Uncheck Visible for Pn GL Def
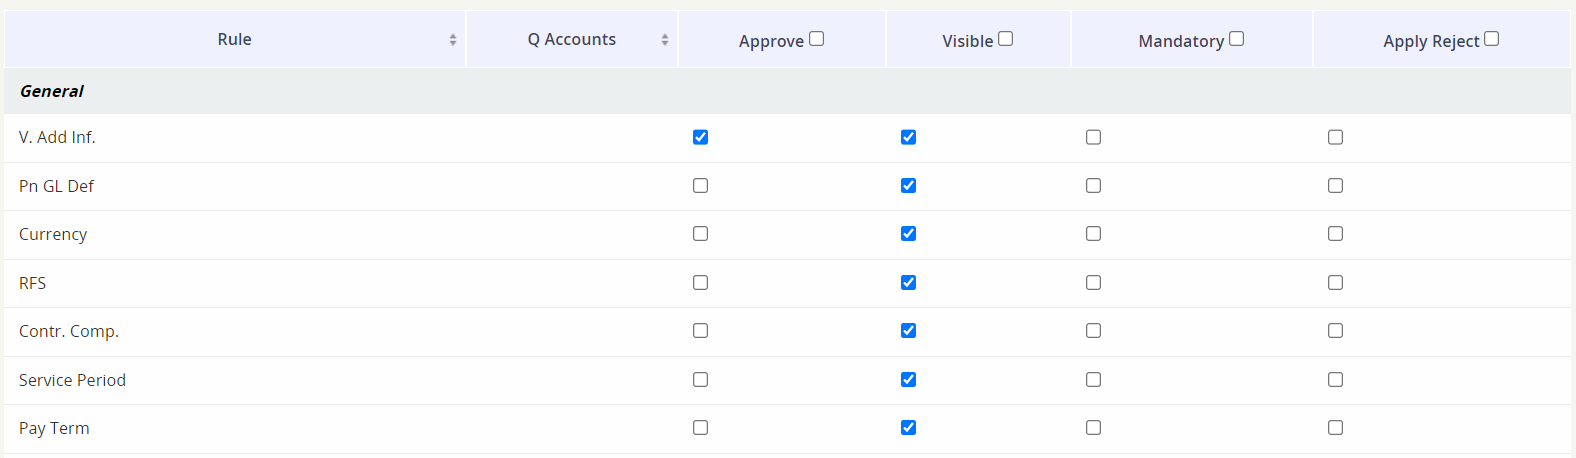1576x458 pixels. (x=908, y=186)
